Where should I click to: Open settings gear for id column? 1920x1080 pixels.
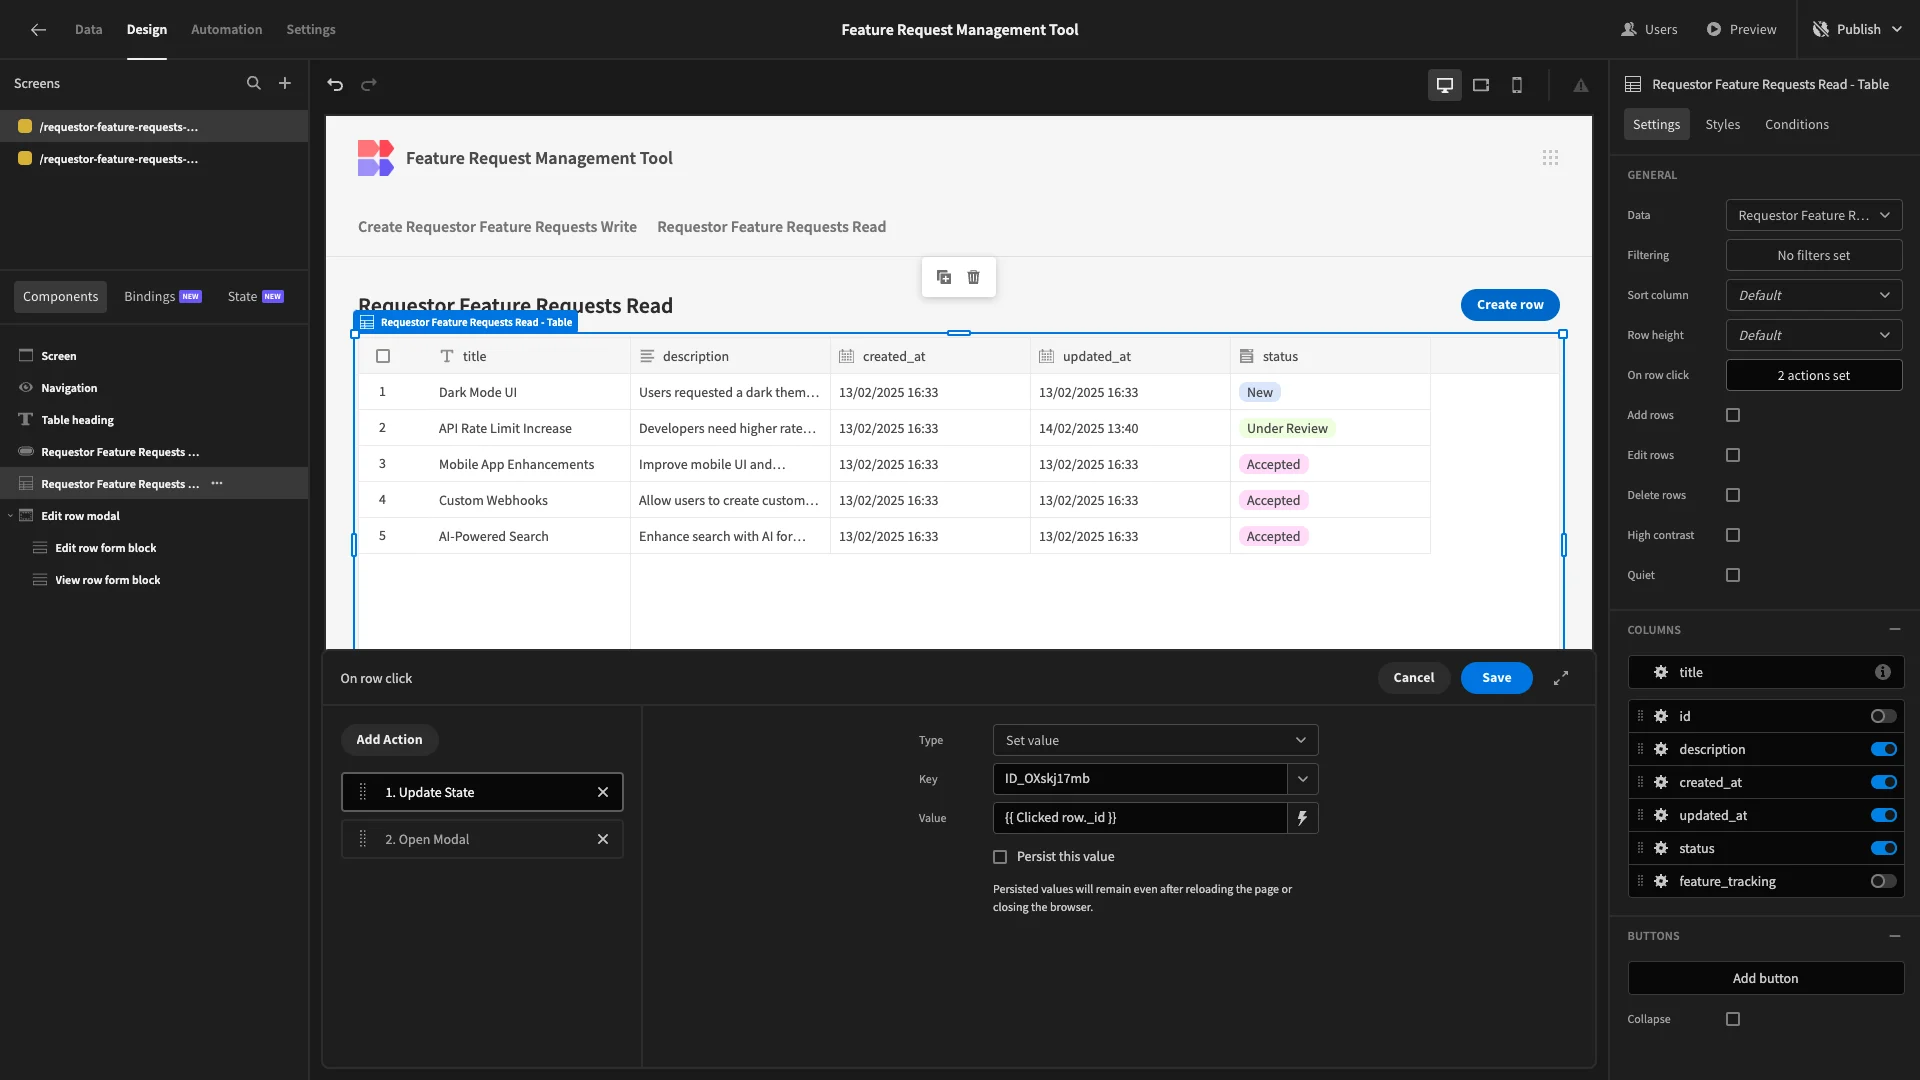1661,716
